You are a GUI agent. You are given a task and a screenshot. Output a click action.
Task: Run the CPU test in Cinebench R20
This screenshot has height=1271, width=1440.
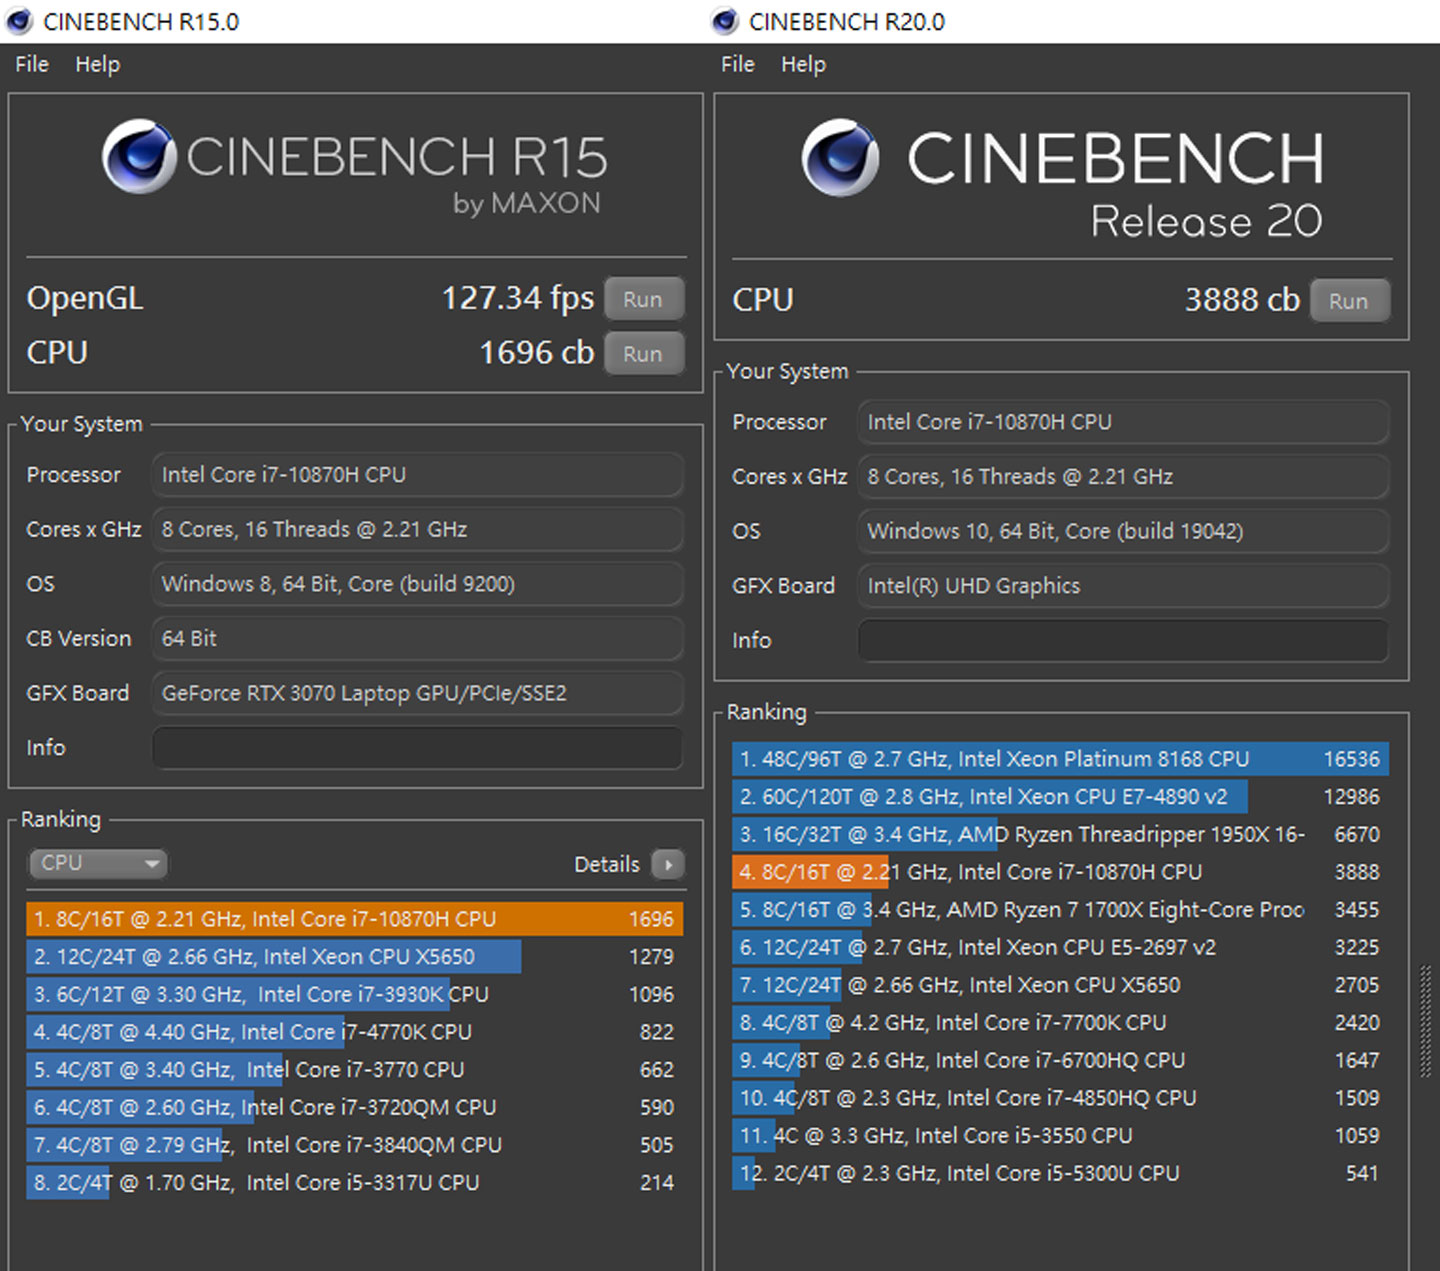(x=1349, y=301)
